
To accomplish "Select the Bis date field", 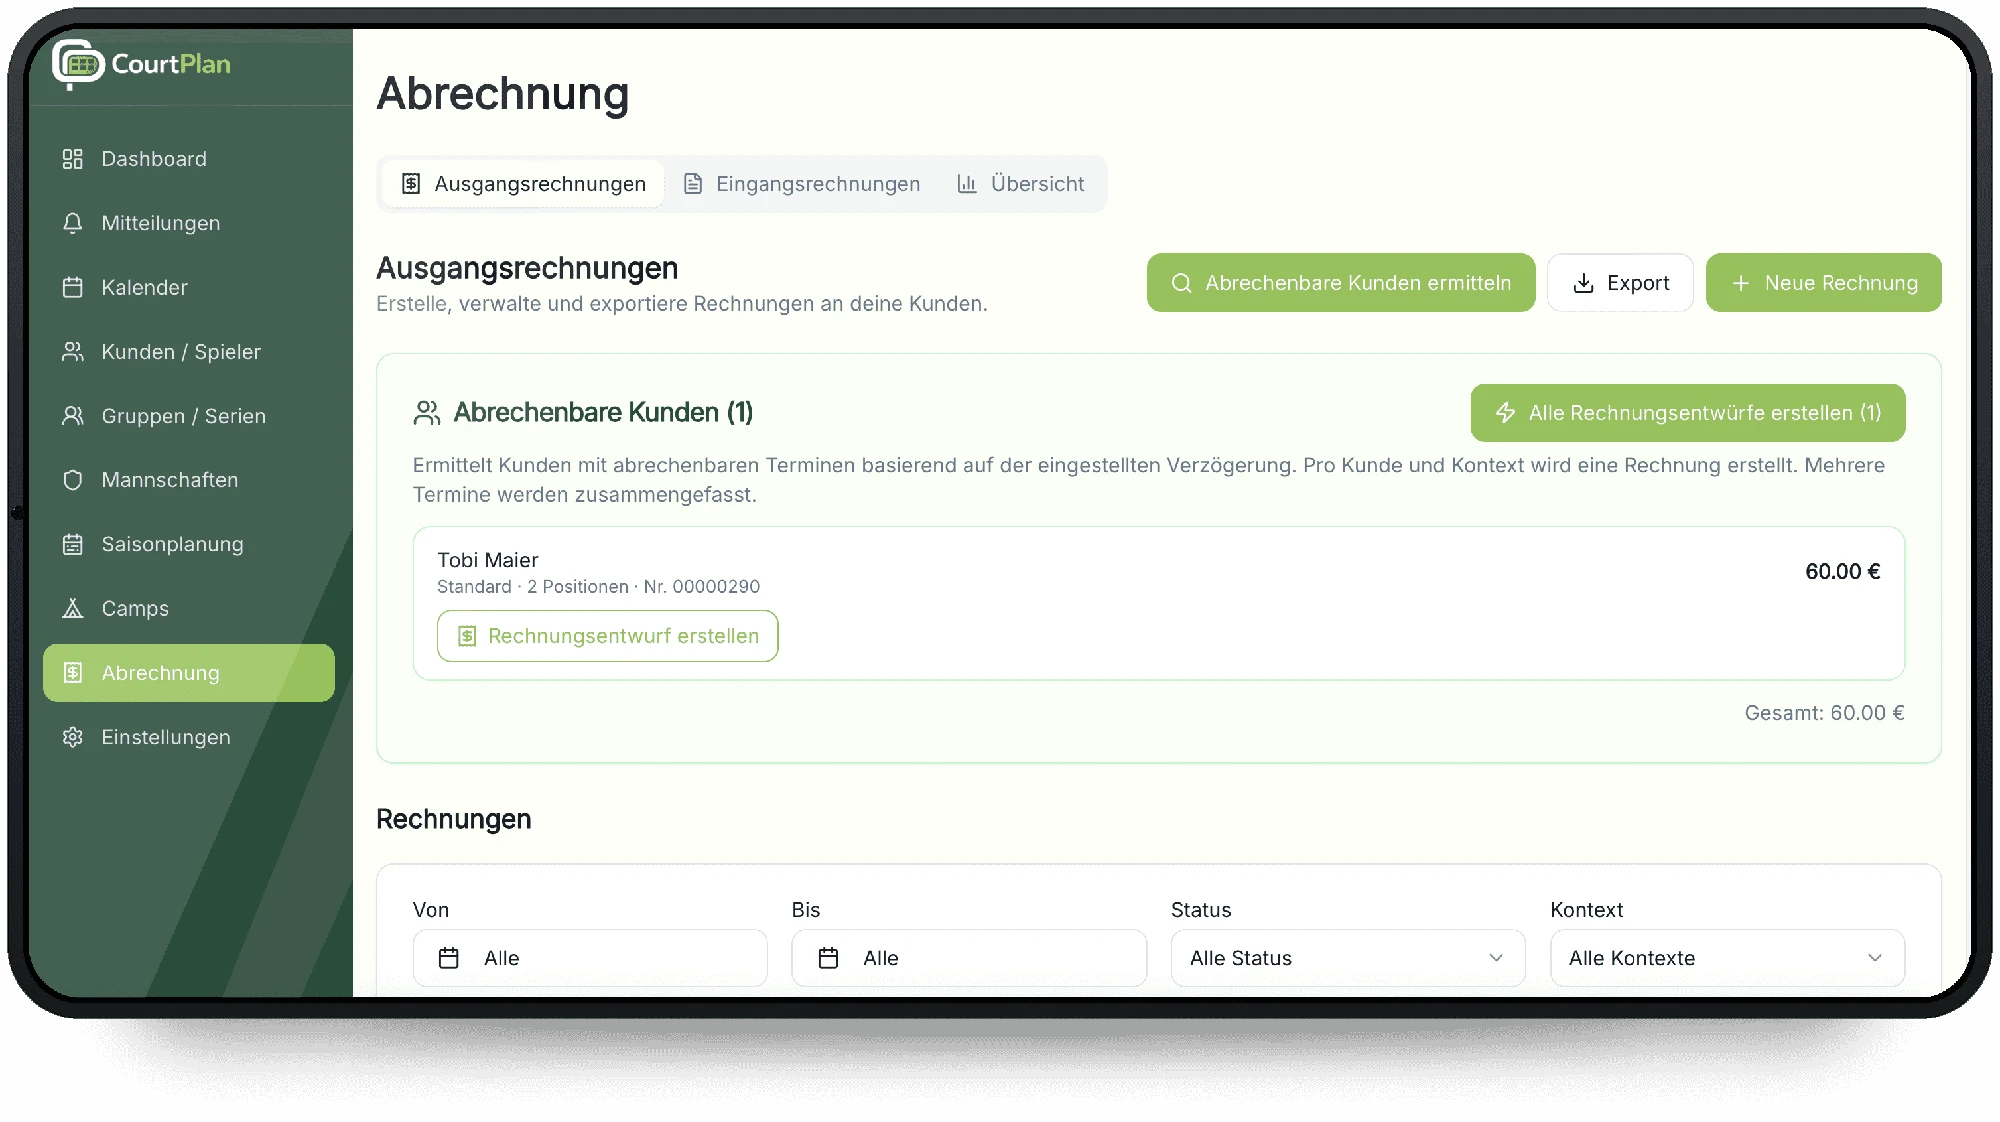I will 969,958.
